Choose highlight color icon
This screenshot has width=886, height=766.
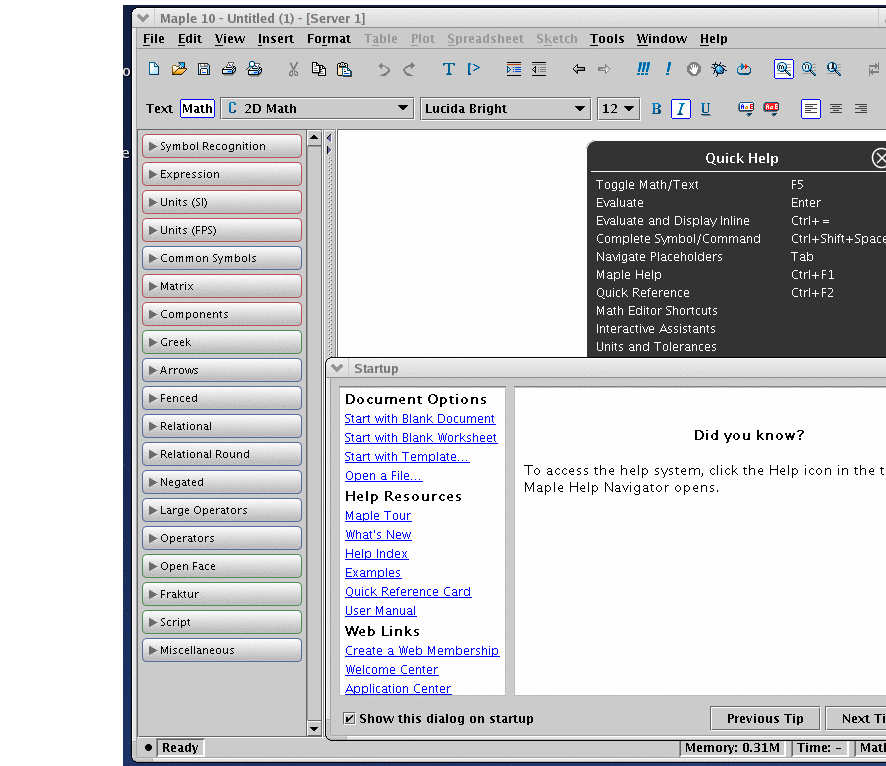(x=771, y=108)
